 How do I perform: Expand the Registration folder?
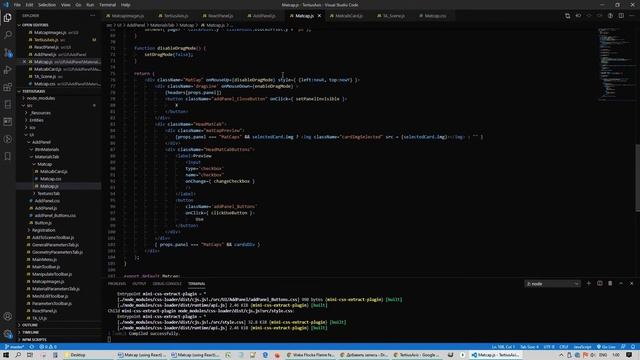click(43, 230)
